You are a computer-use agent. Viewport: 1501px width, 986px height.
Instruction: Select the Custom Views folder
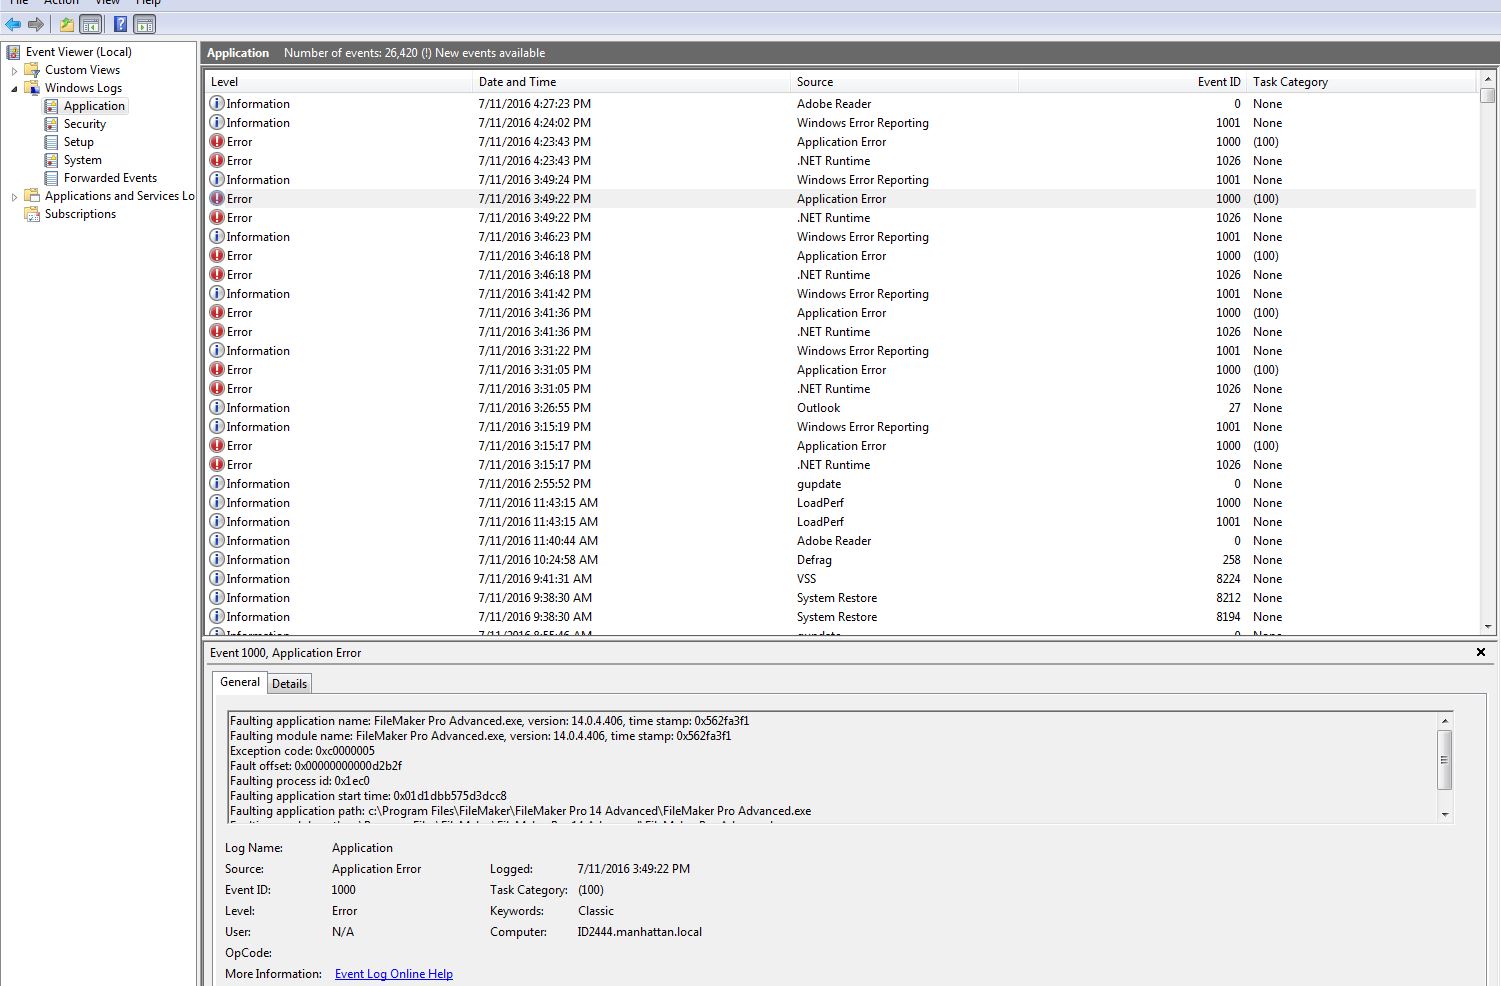coord(82,70)
